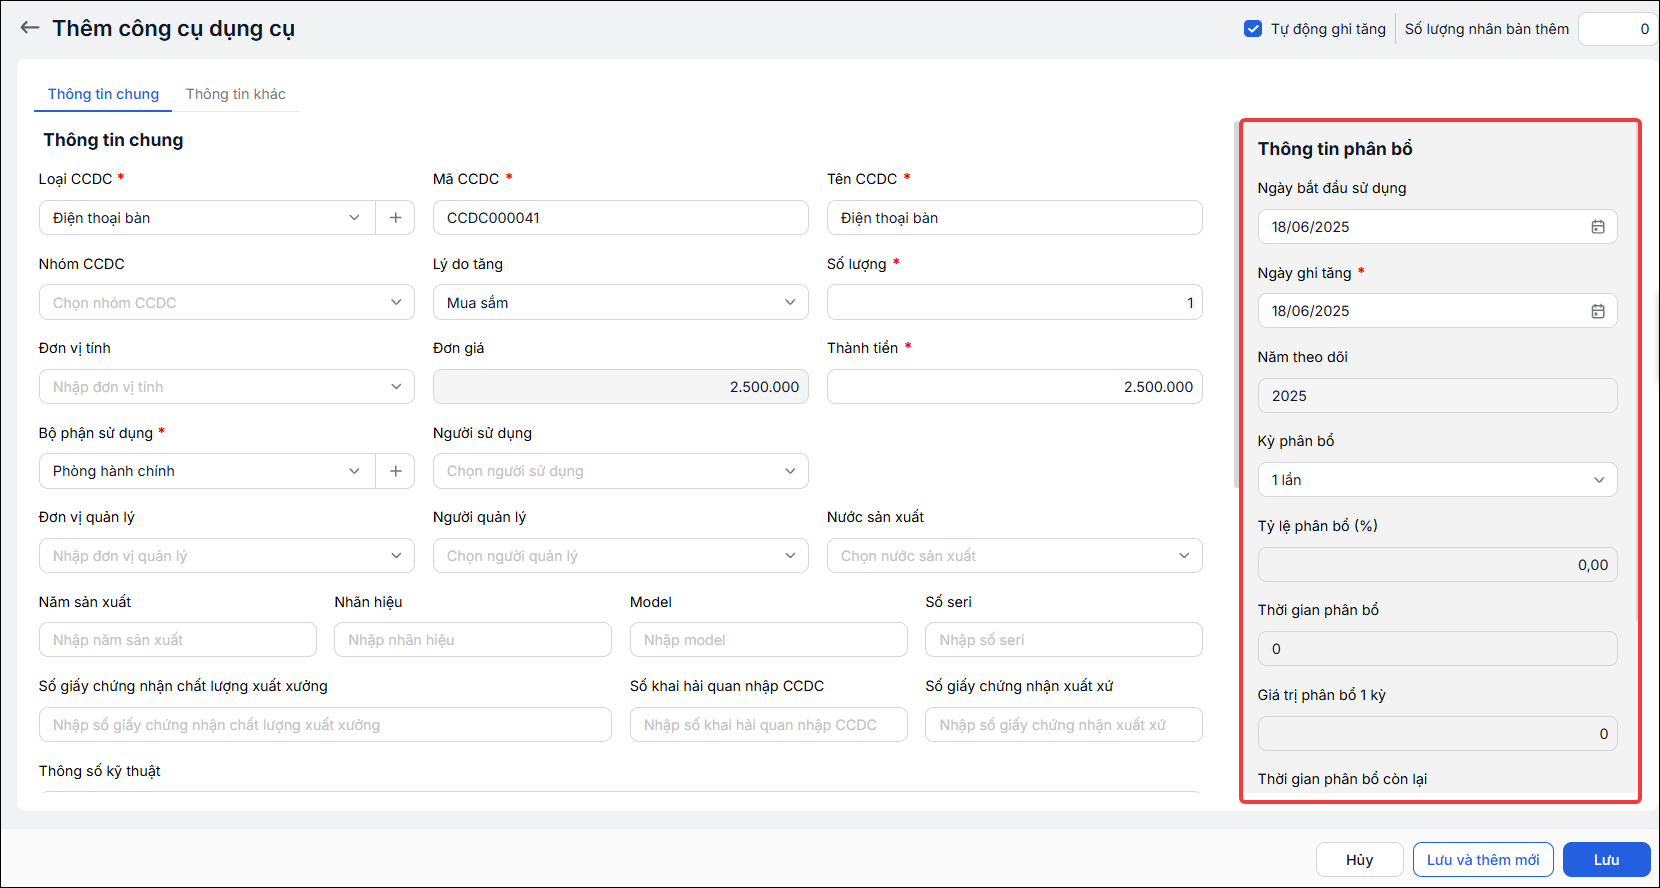1660x888 pixels.
Task: Click the Số lượng input field
Action: coord(1015,302)
